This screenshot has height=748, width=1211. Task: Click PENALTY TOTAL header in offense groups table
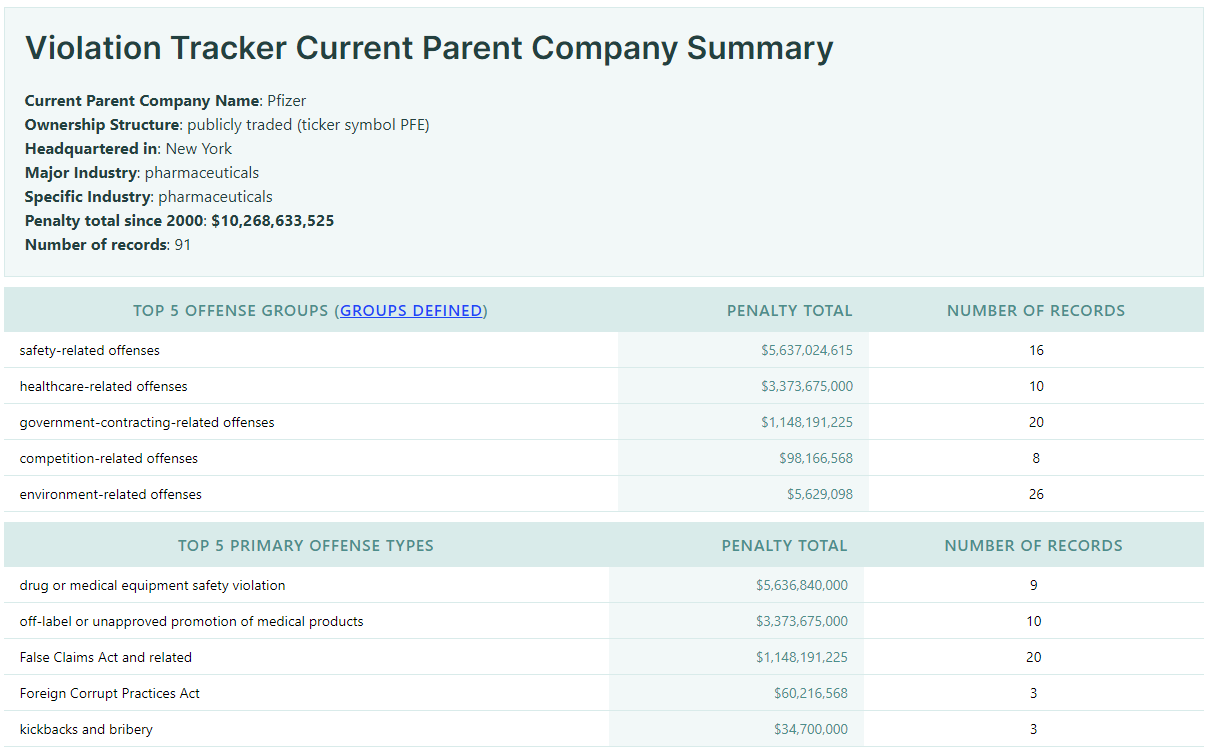tap(790, 311)
